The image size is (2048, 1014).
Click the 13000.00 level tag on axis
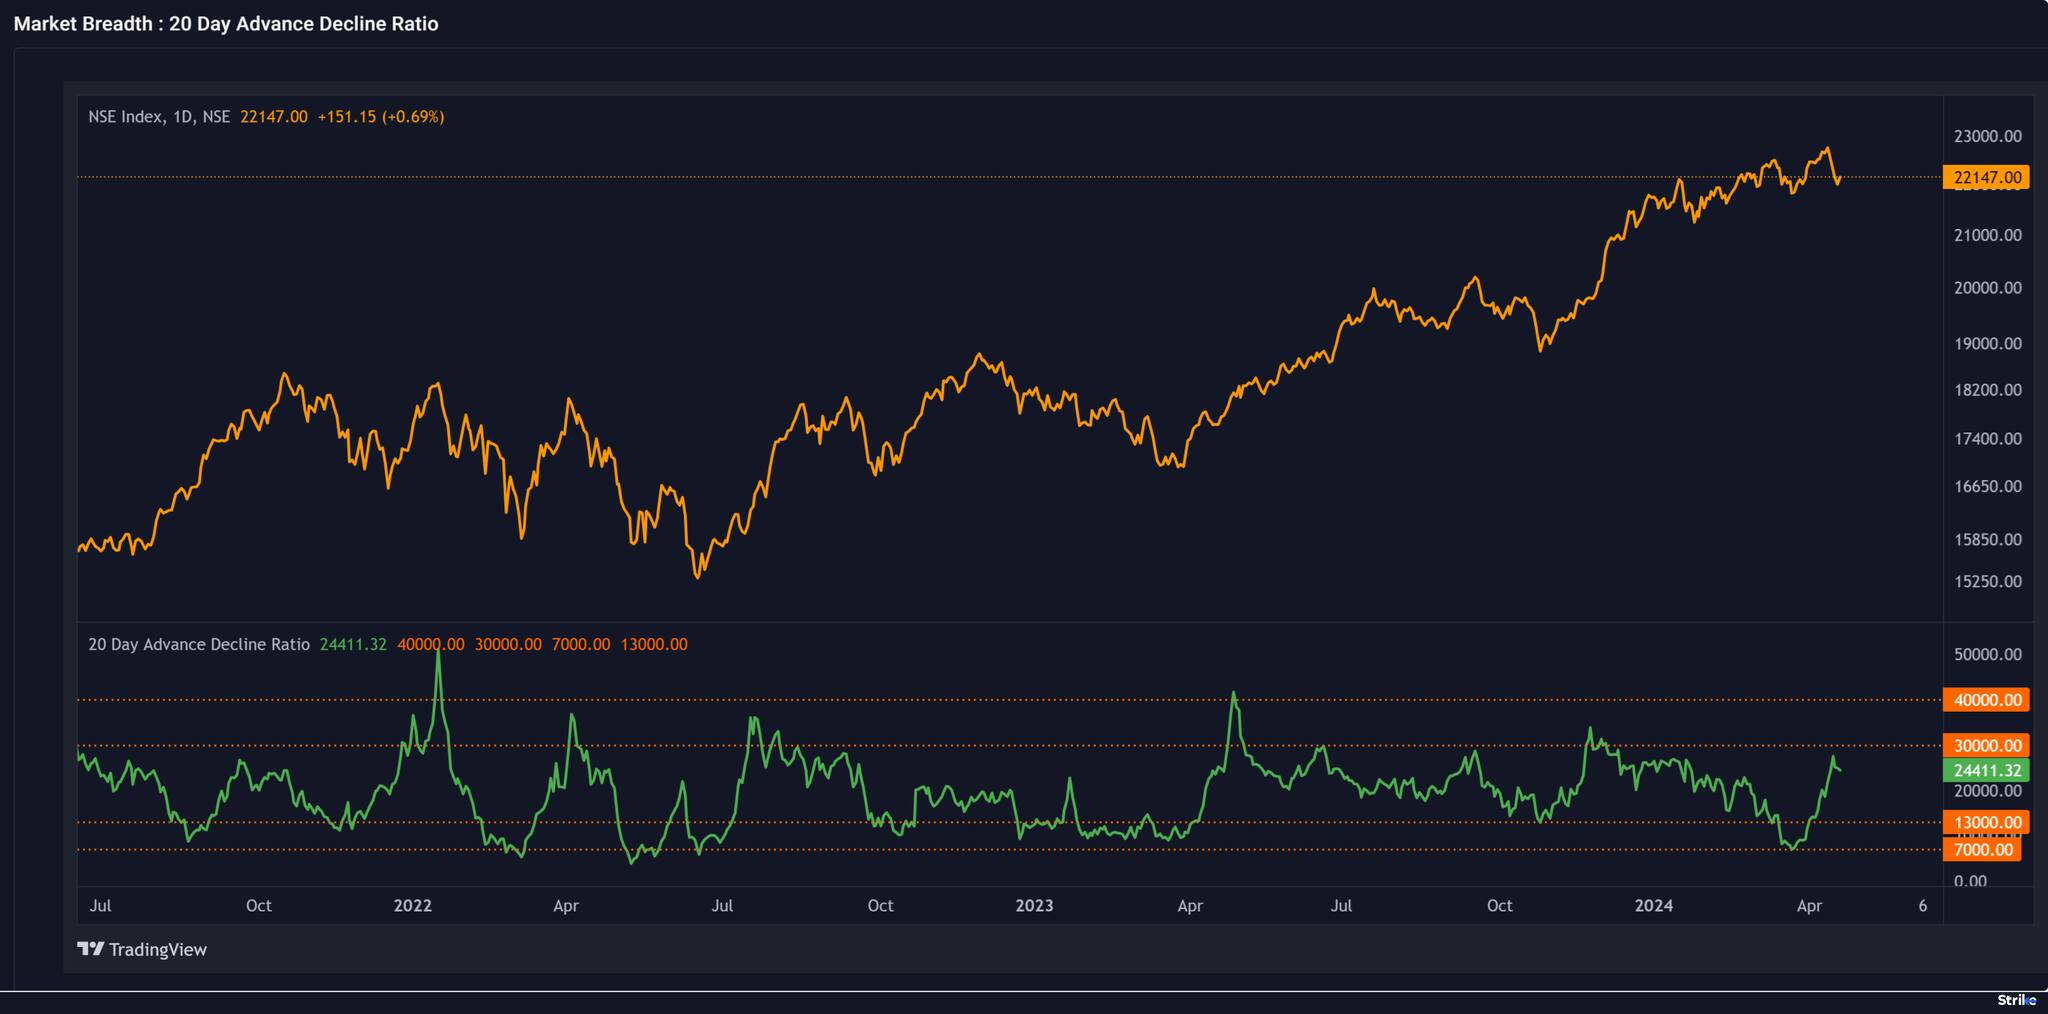[x=1985, y=823]
